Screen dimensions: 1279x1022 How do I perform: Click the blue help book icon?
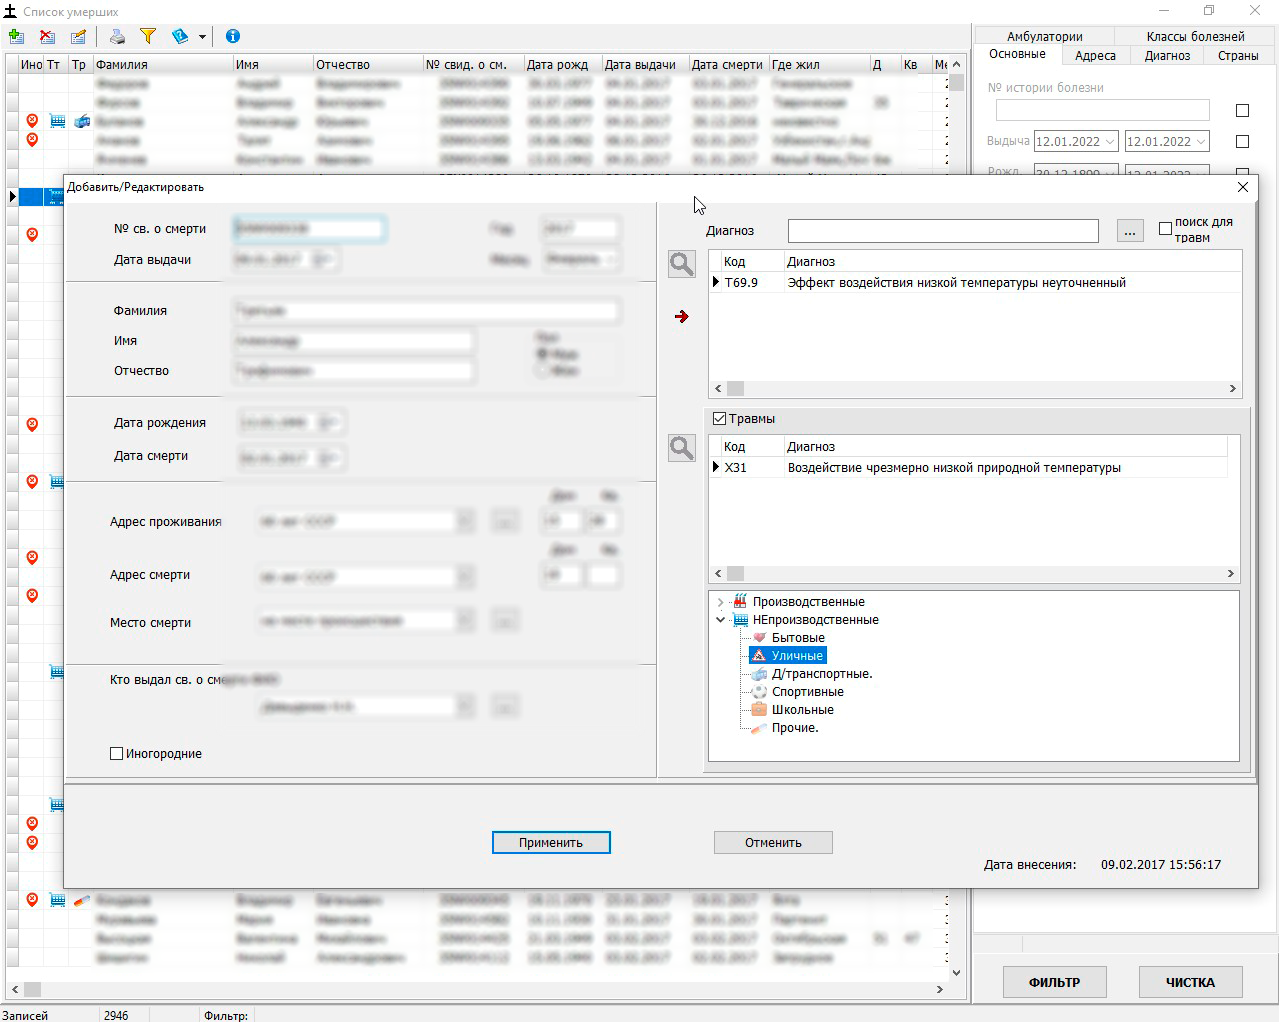[180, 36]
